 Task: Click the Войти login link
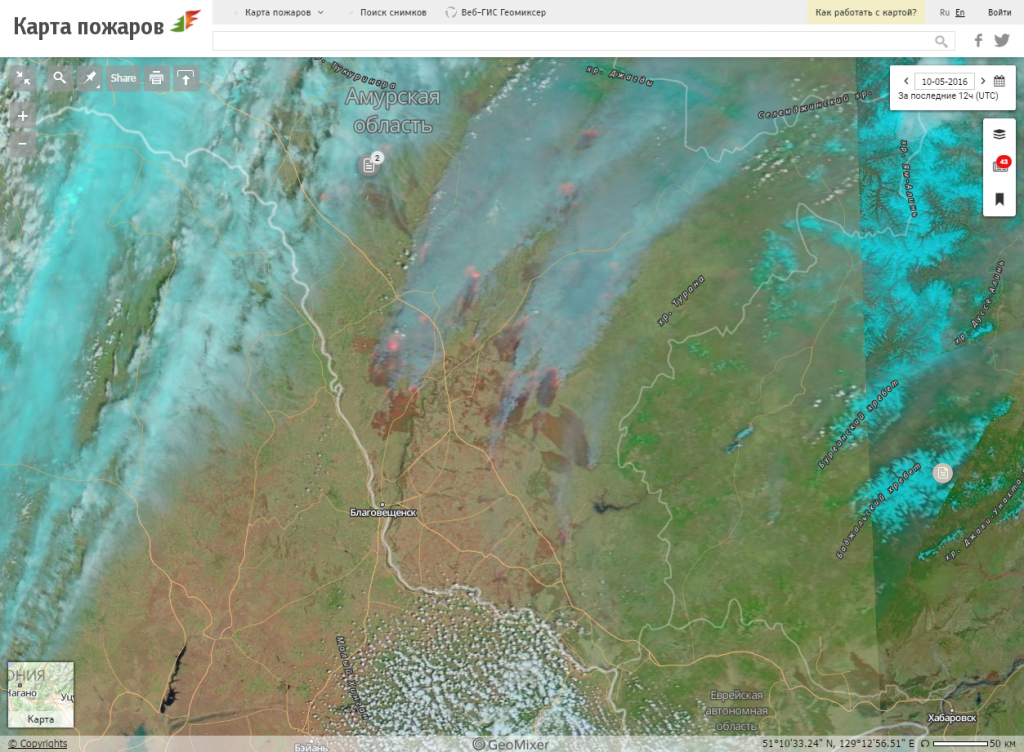point(999,12)
